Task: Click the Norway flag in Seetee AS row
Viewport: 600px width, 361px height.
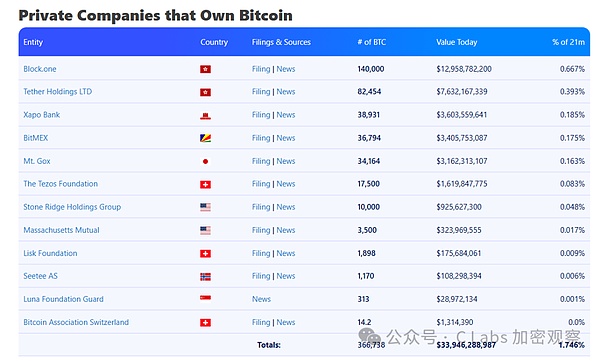Action: (x=205, y=277)
